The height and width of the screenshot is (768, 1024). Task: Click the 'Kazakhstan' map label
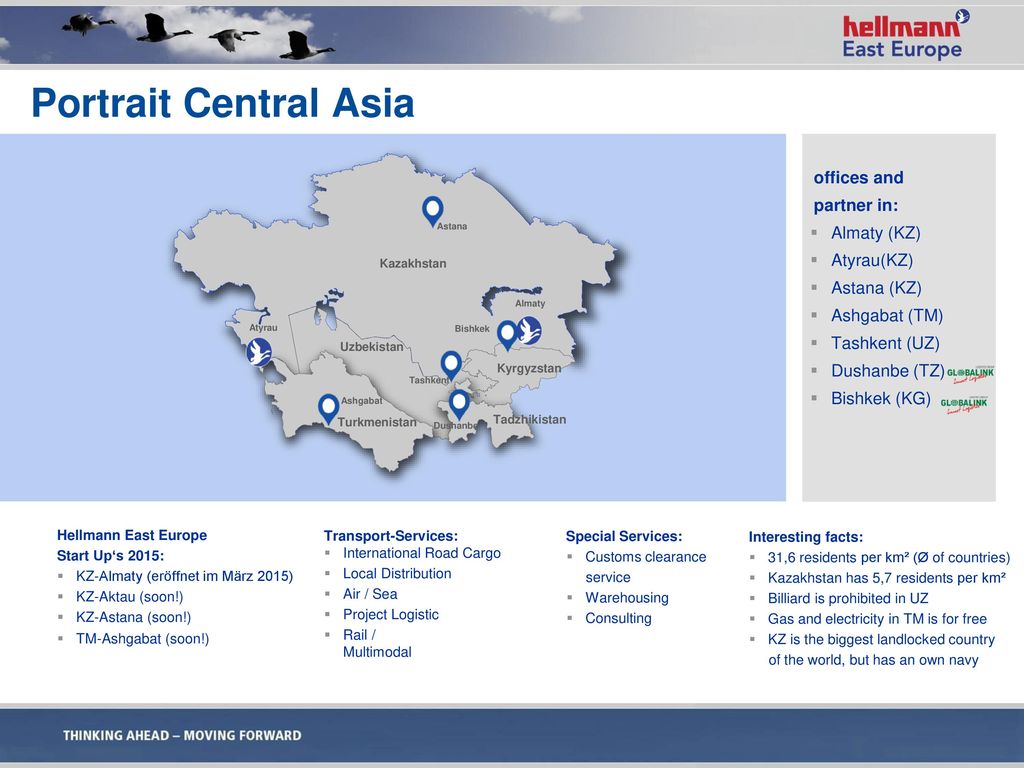coord(413,263)
